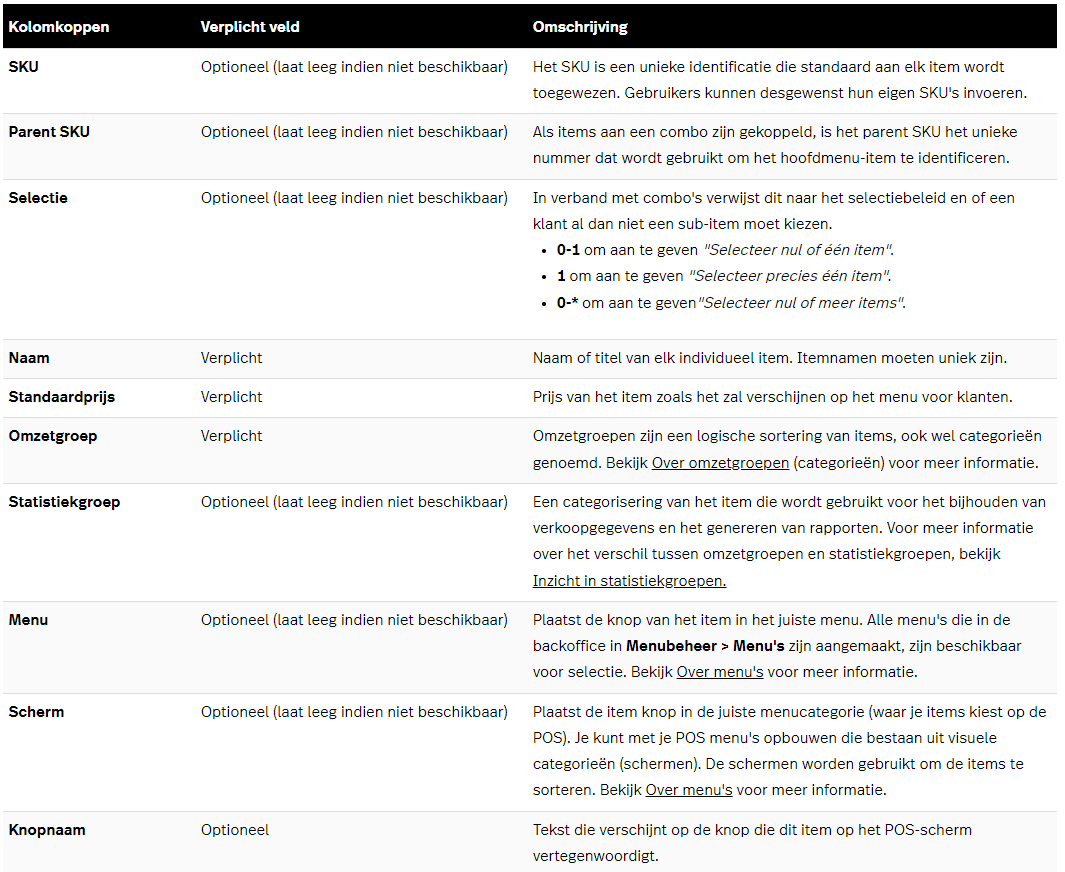Select the Knopnaam row label
The image size is (1065, 872).
(47, 830)
